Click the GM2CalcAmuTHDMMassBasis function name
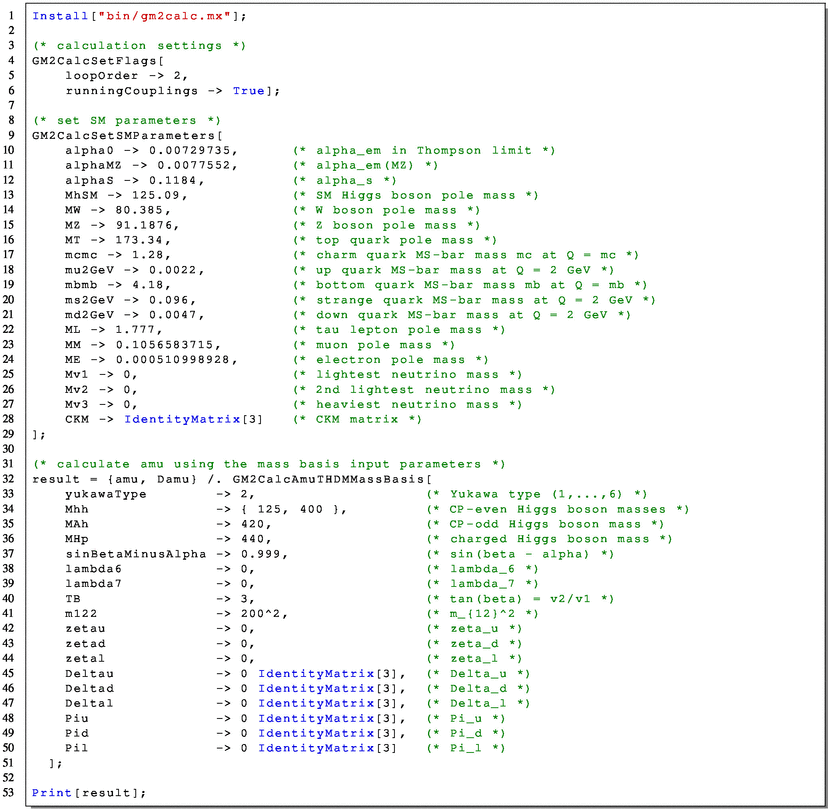The image size is (828, 809). (327, 479)
